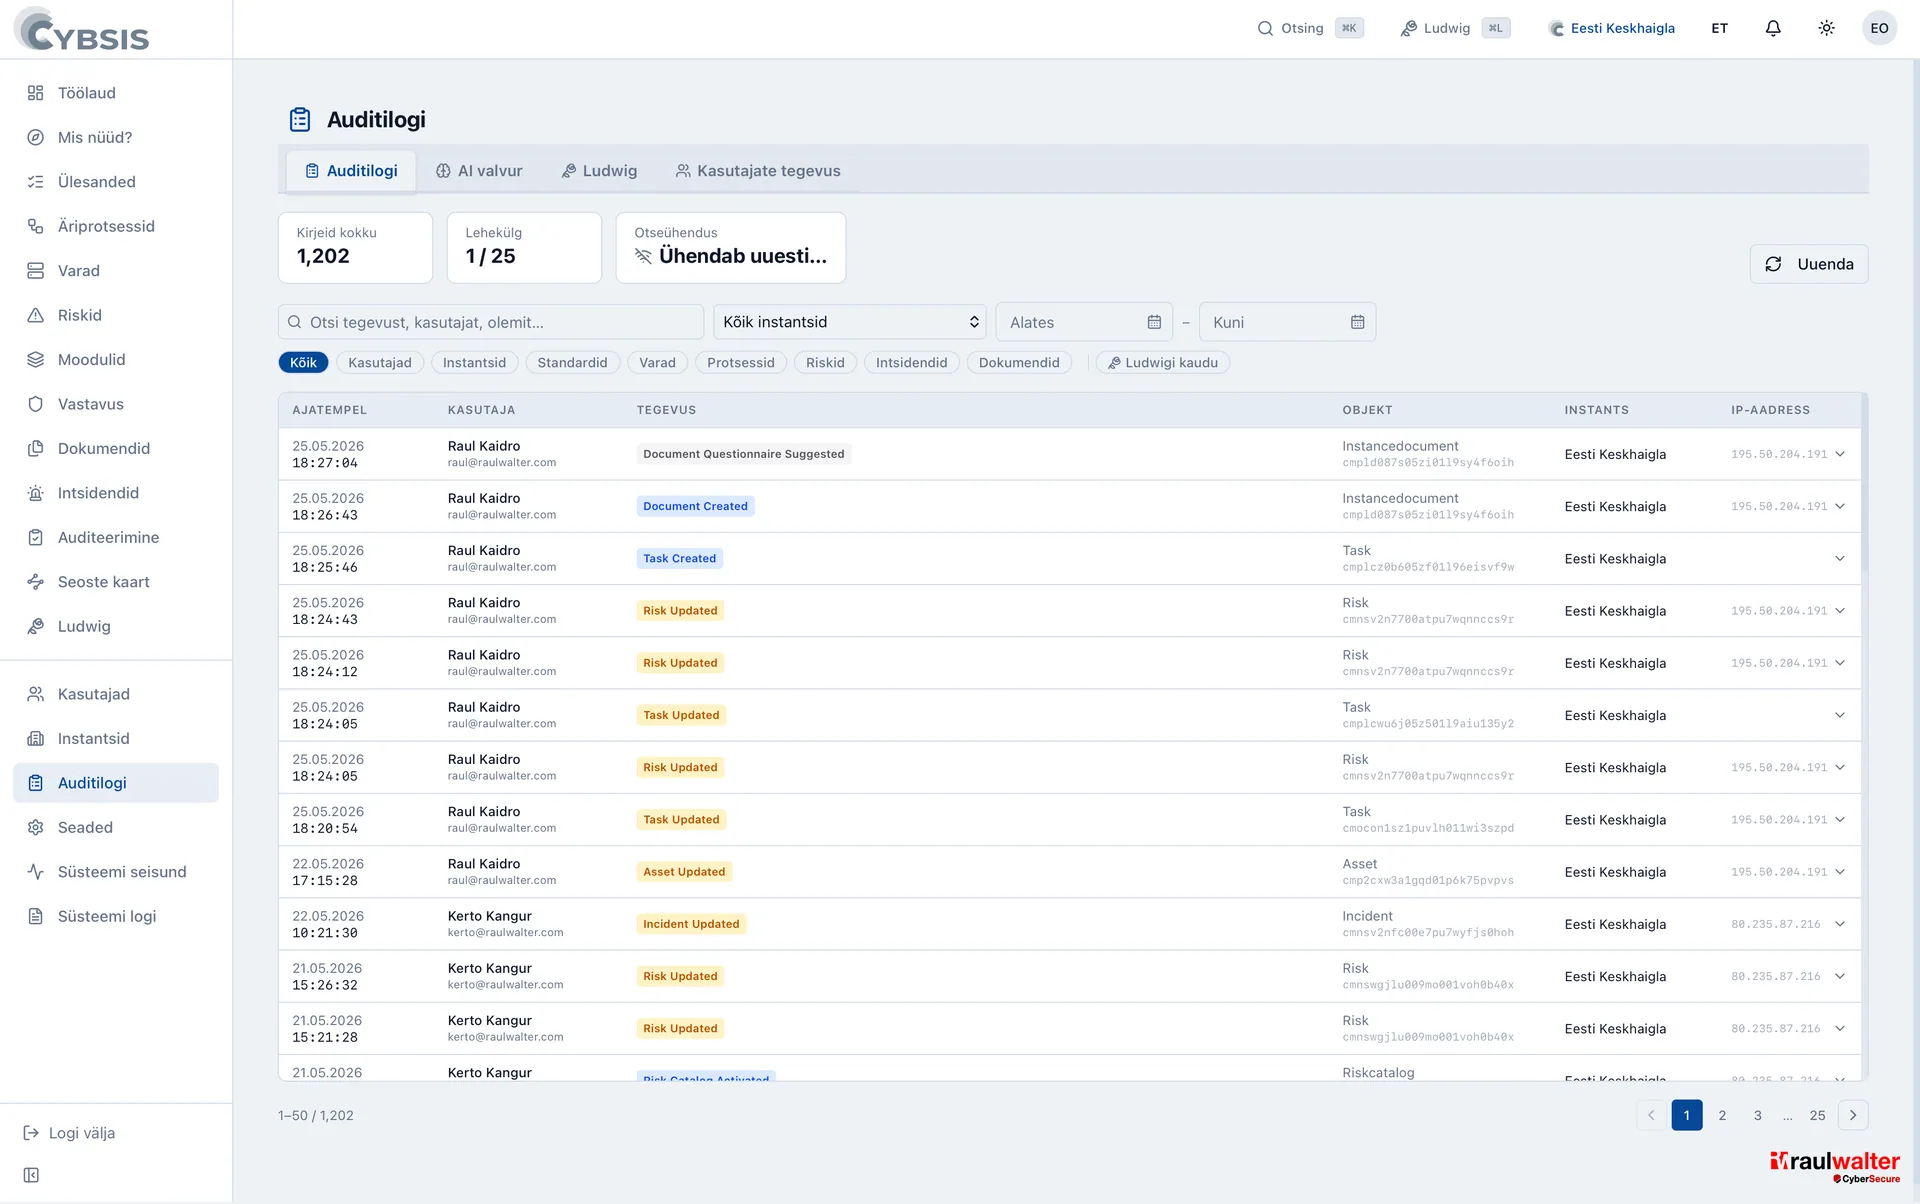Click the Logi välja exit icon
Viewport: 1920px width, 1204px height.
pos(31,1133)
